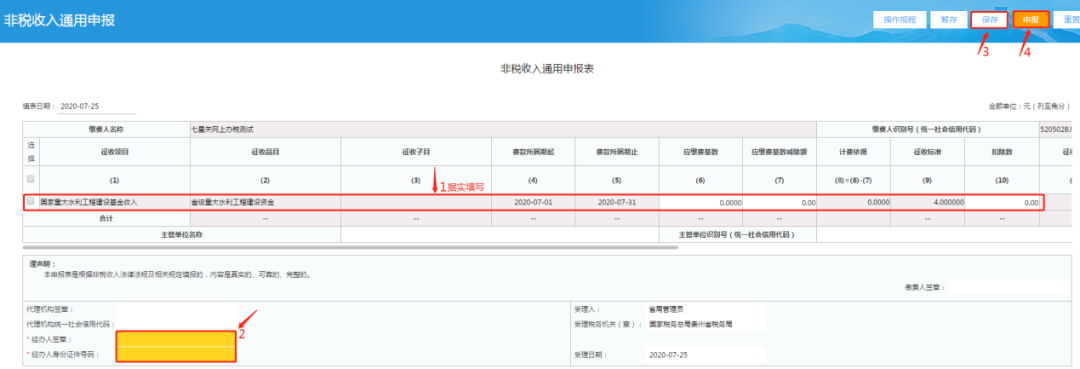1080x369 pixels.
Task: Click the 金额单位 note at top right
Action: 1030,107
